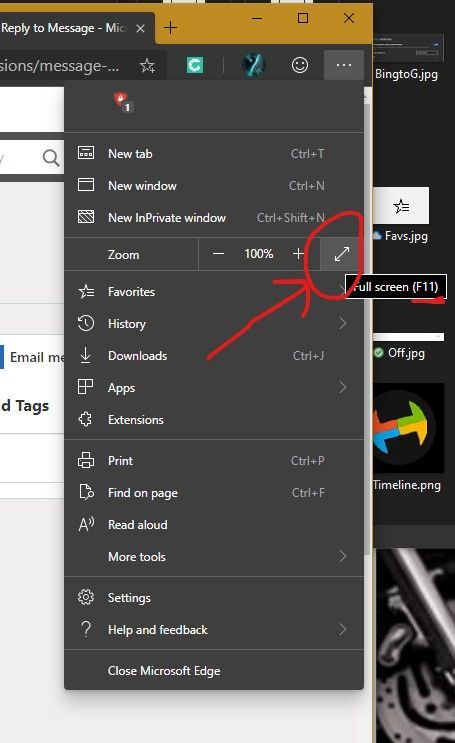Viewport: 455px width, 743px height.
Task: Expand the Apps submenu arrow
Action: (343, 387)
